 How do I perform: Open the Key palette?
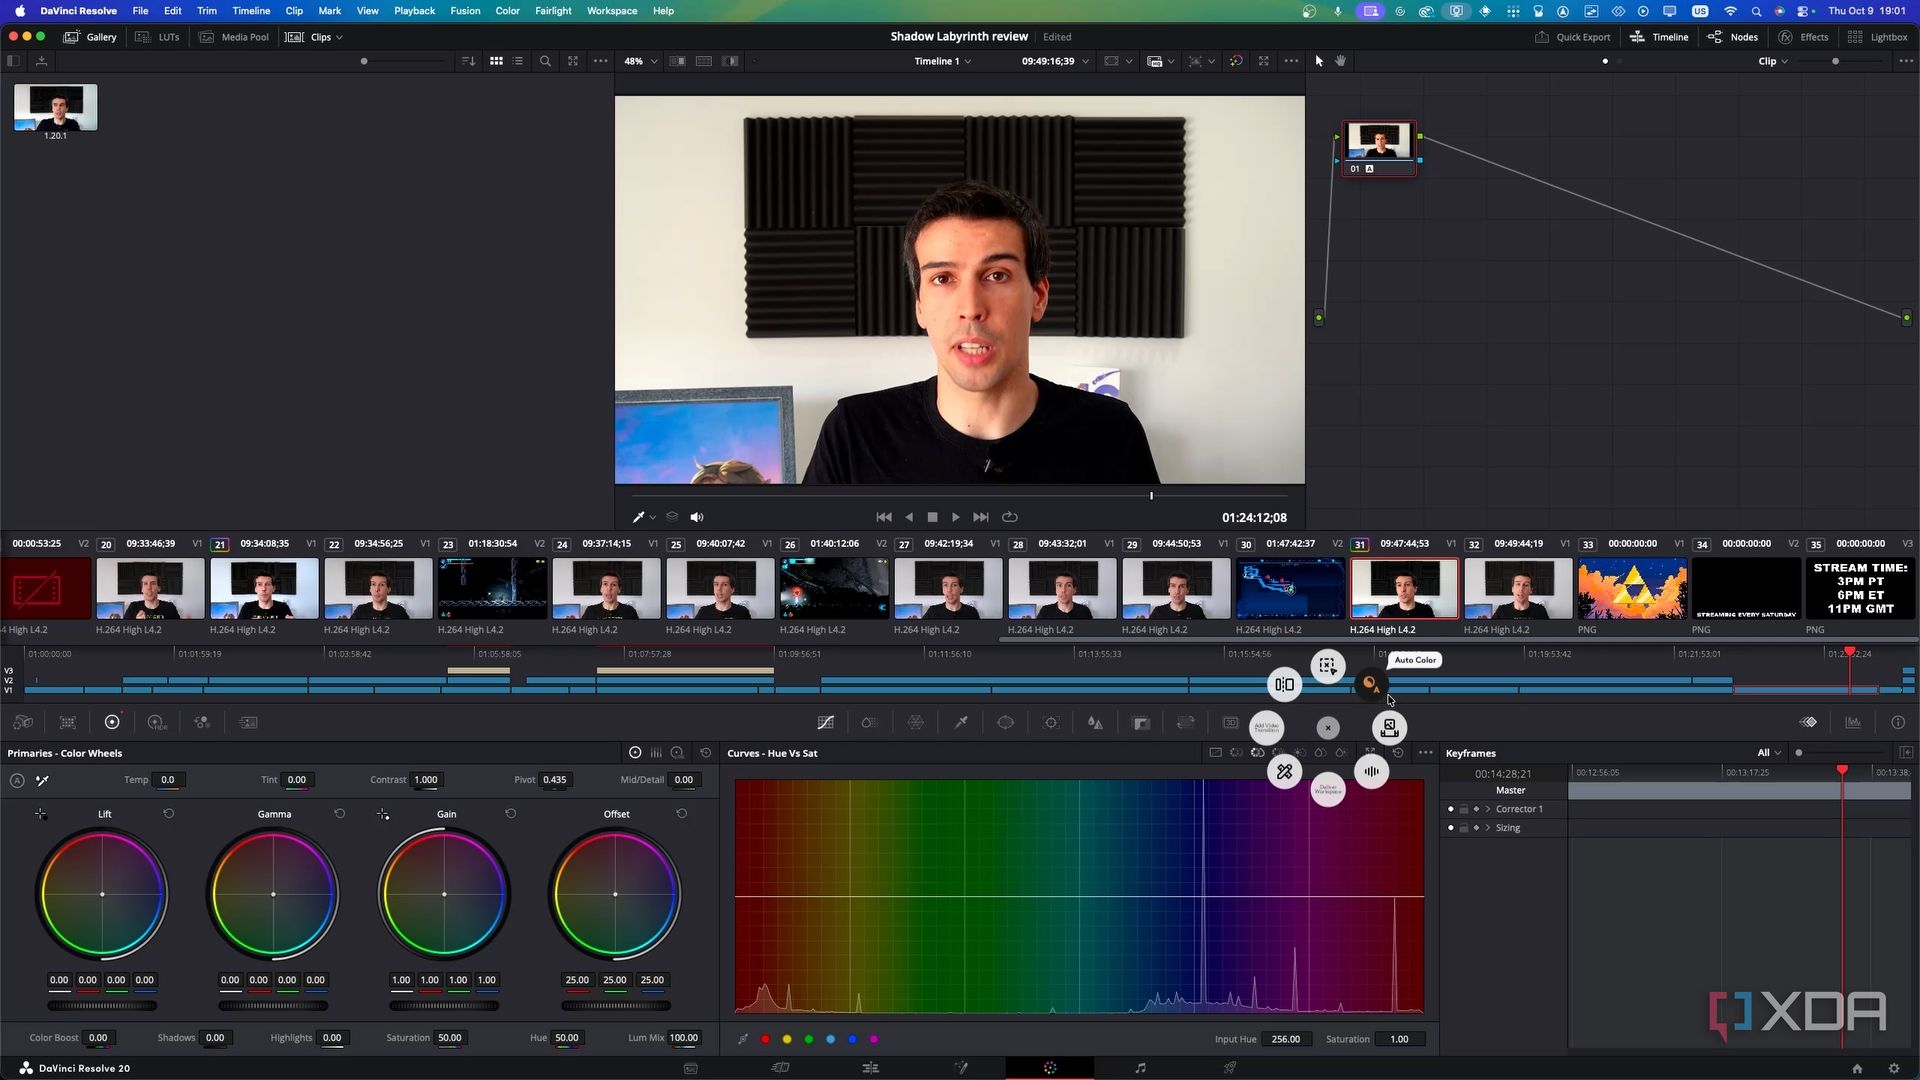click(x=1141, y=722)
